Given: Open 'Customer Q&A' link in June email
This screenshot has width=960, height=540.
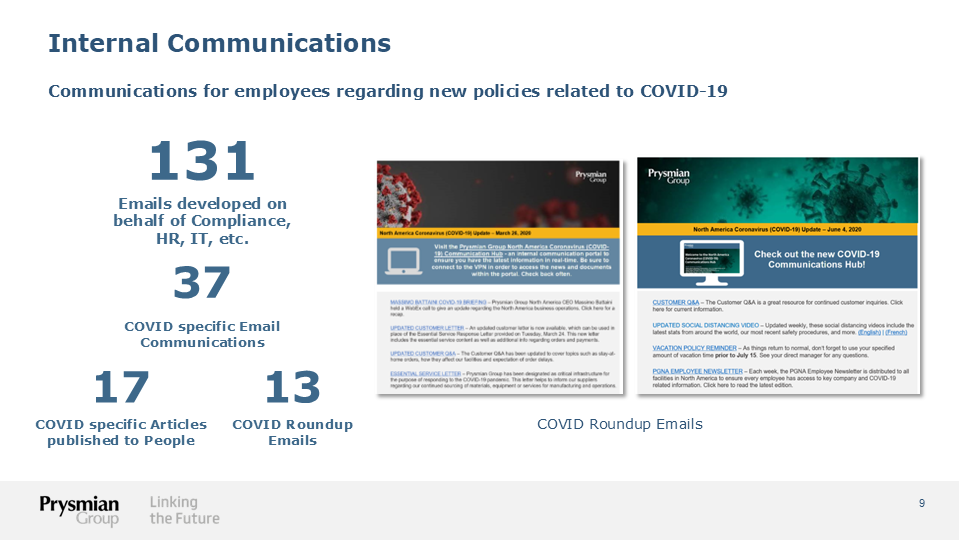Looking at the screenshot, I should (x=675, y=302).
